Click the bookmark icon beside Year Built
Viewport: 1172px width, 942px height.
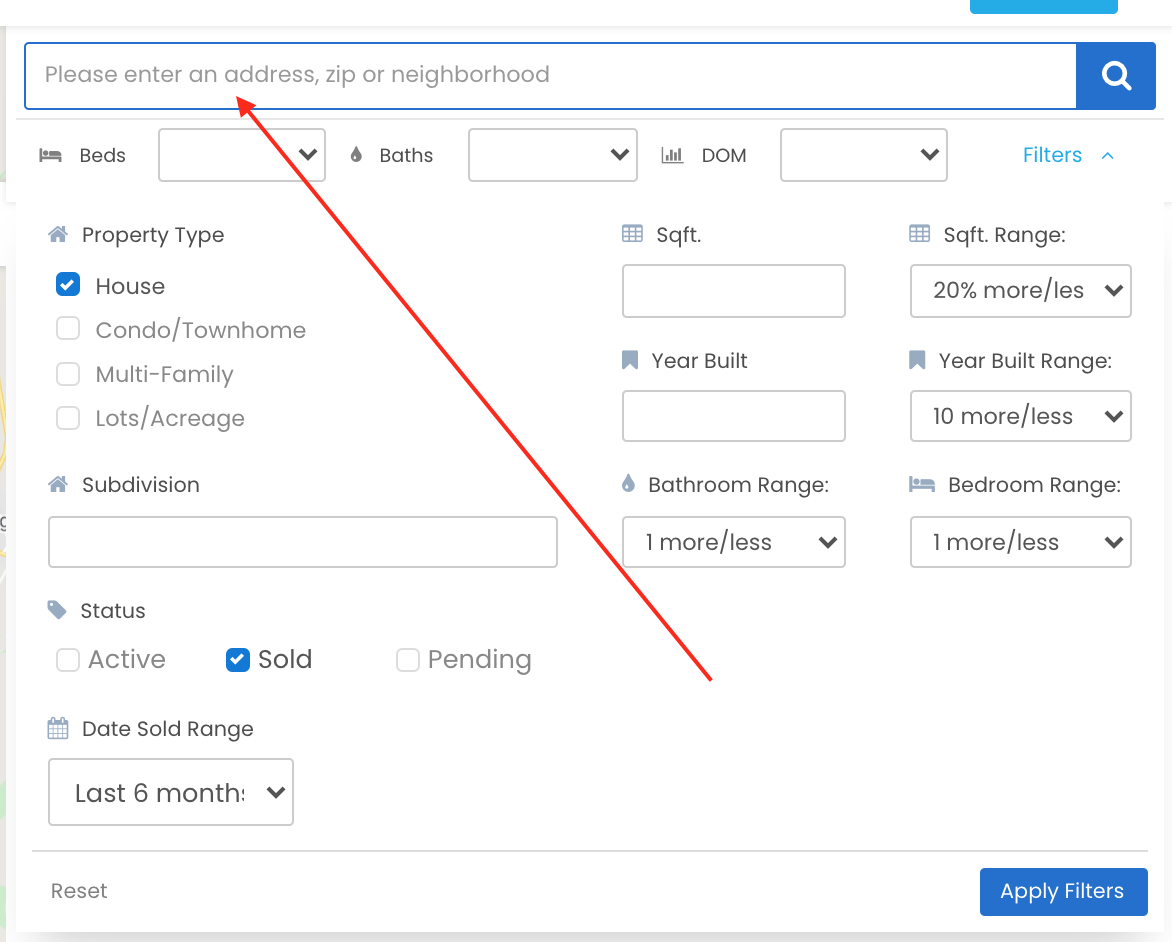(630, 360)
